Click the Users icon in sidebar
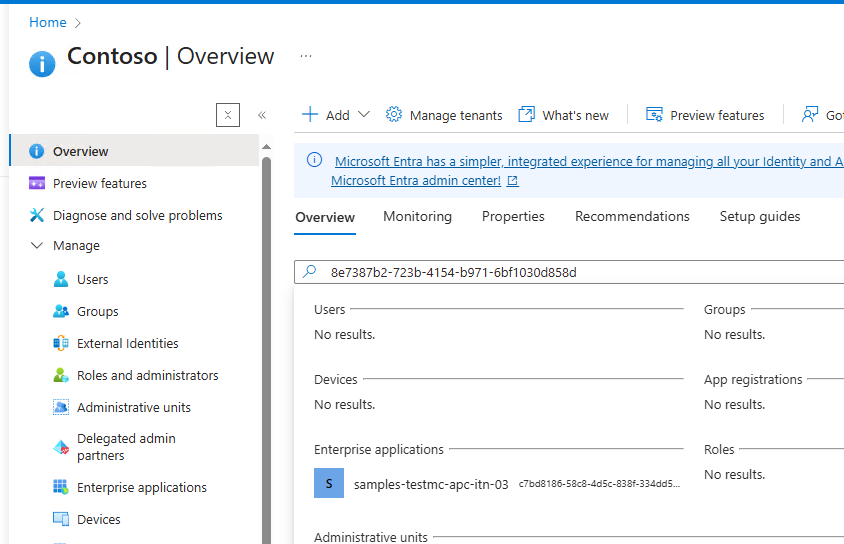Screen dimensions: 844x544 [x=61, y=280]
